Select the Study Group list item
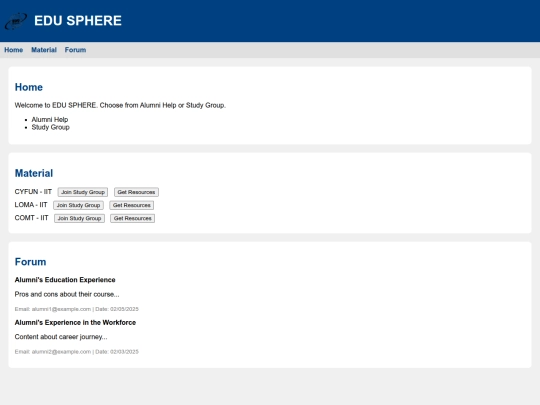540x405 pixels. point(51,127)
